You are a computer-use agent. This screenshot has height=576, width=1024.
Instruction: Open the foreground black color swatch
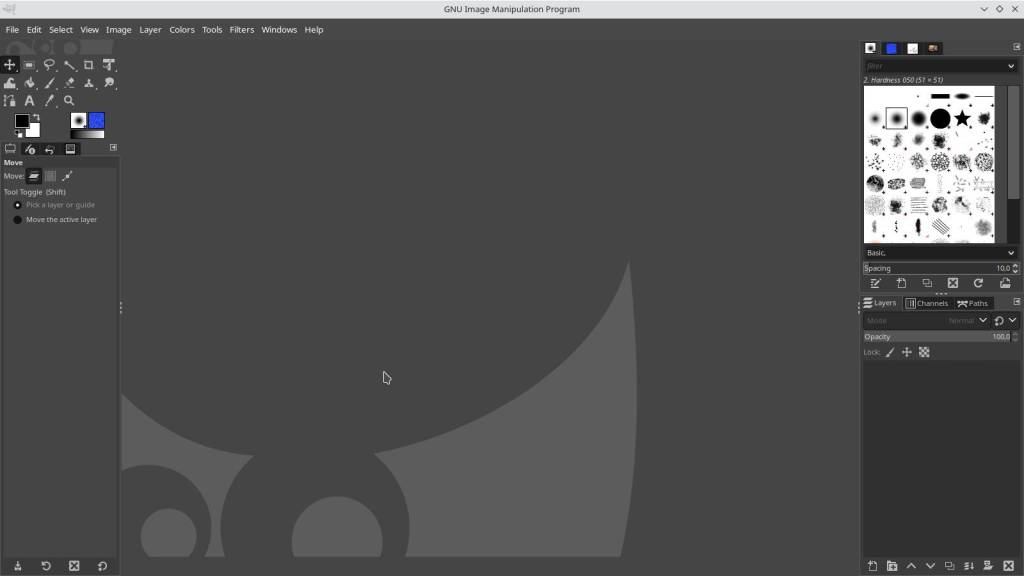[21, 120]
